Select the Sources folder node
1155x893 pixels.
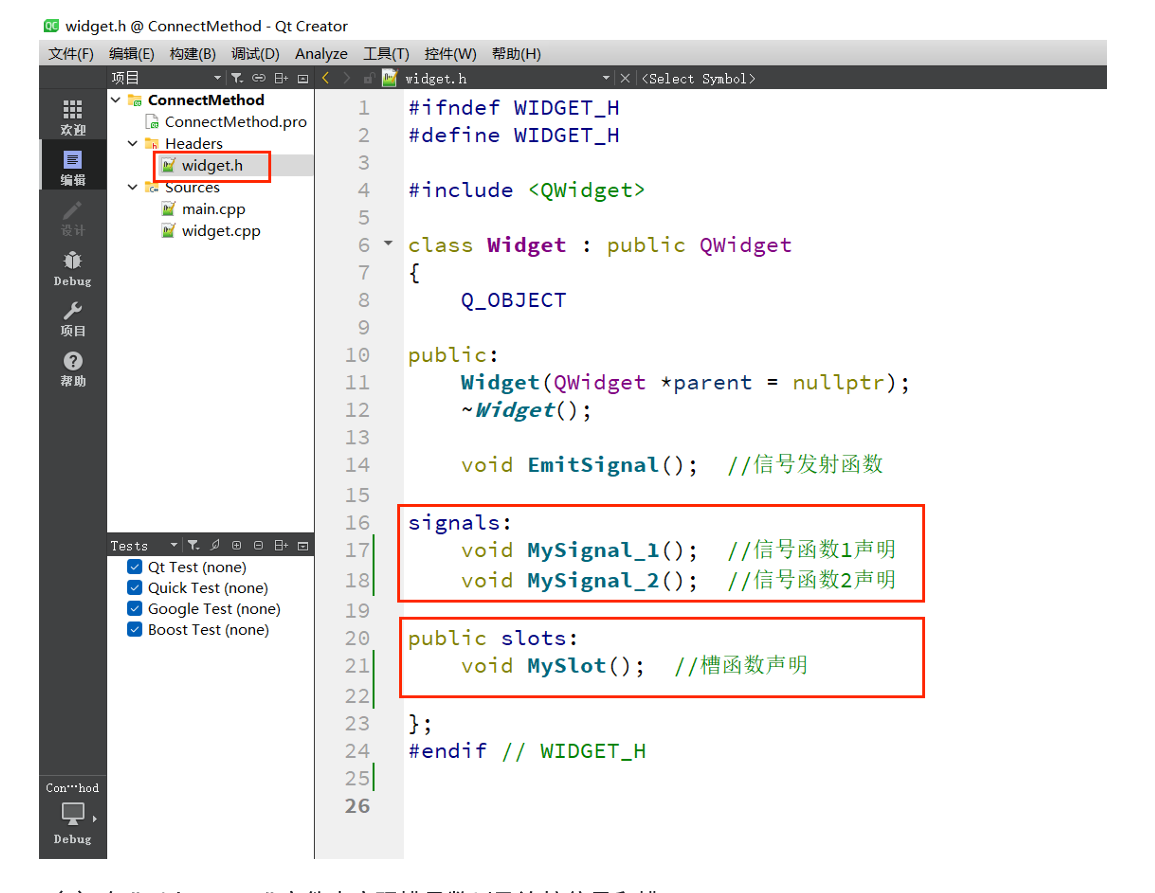tap(192, 187)
